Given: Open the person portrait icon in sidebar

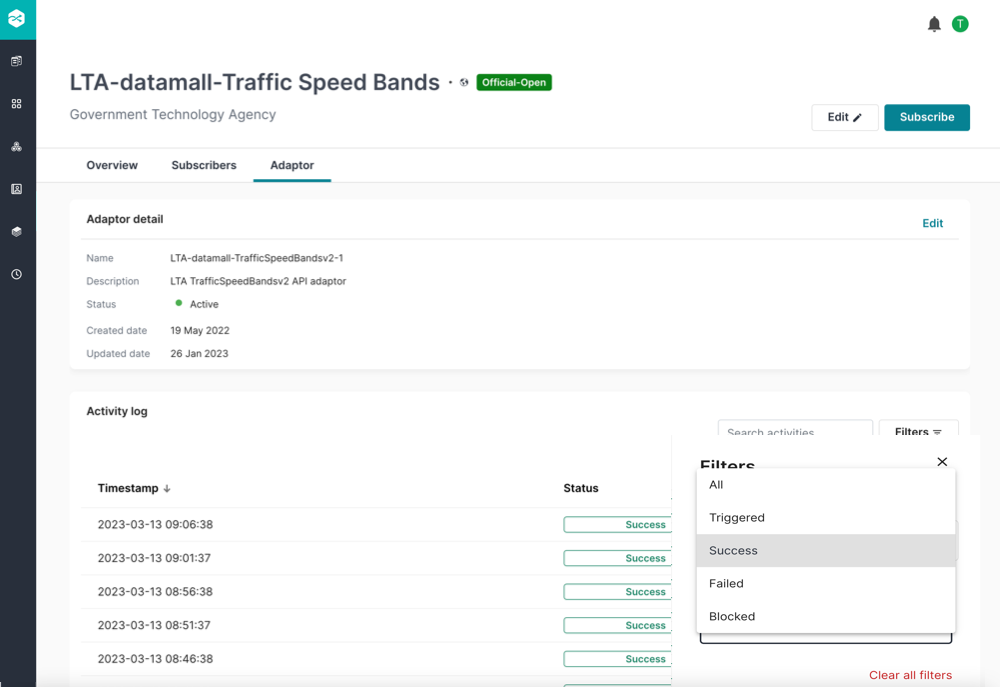Looking at the screenshot, I should pos(17,189).
